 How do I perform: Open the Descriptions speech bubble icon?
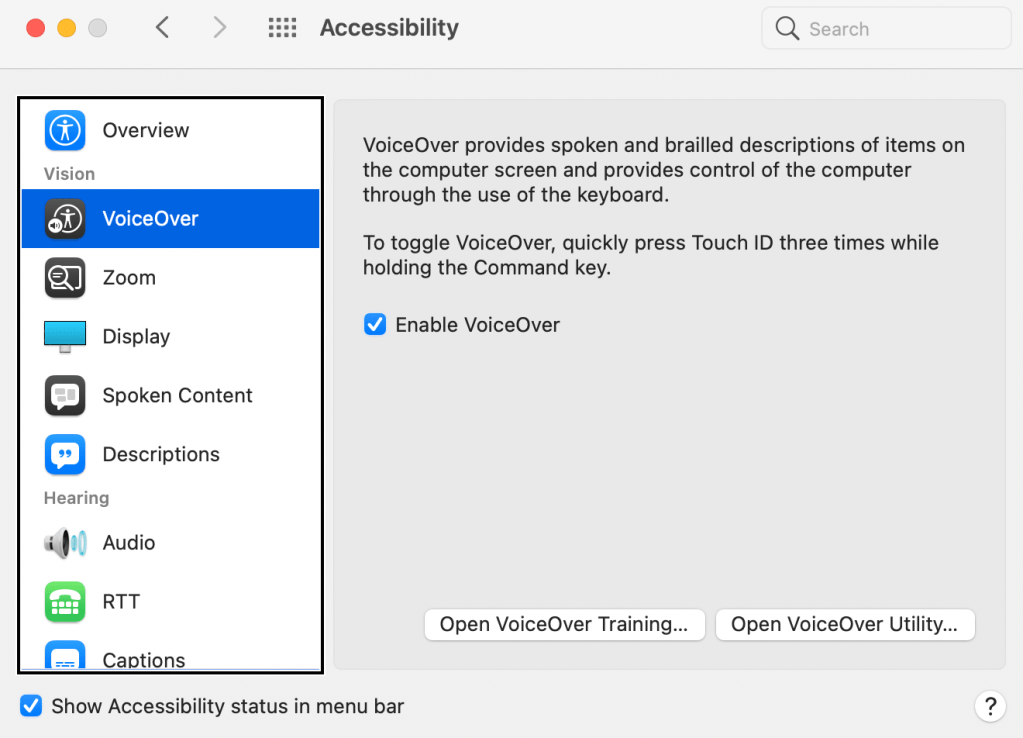[65, 455]
